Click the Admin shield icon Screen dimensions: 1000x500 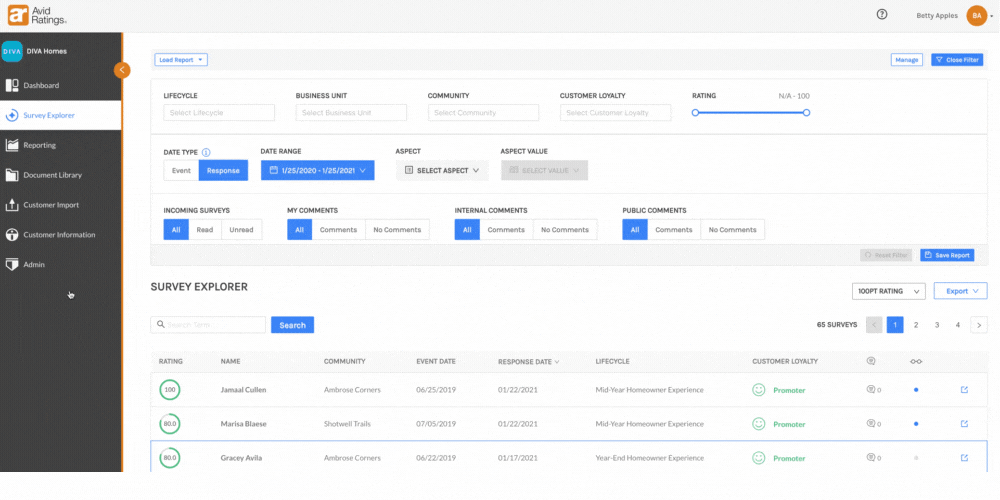pyautogui.click(x=11, y=264)
